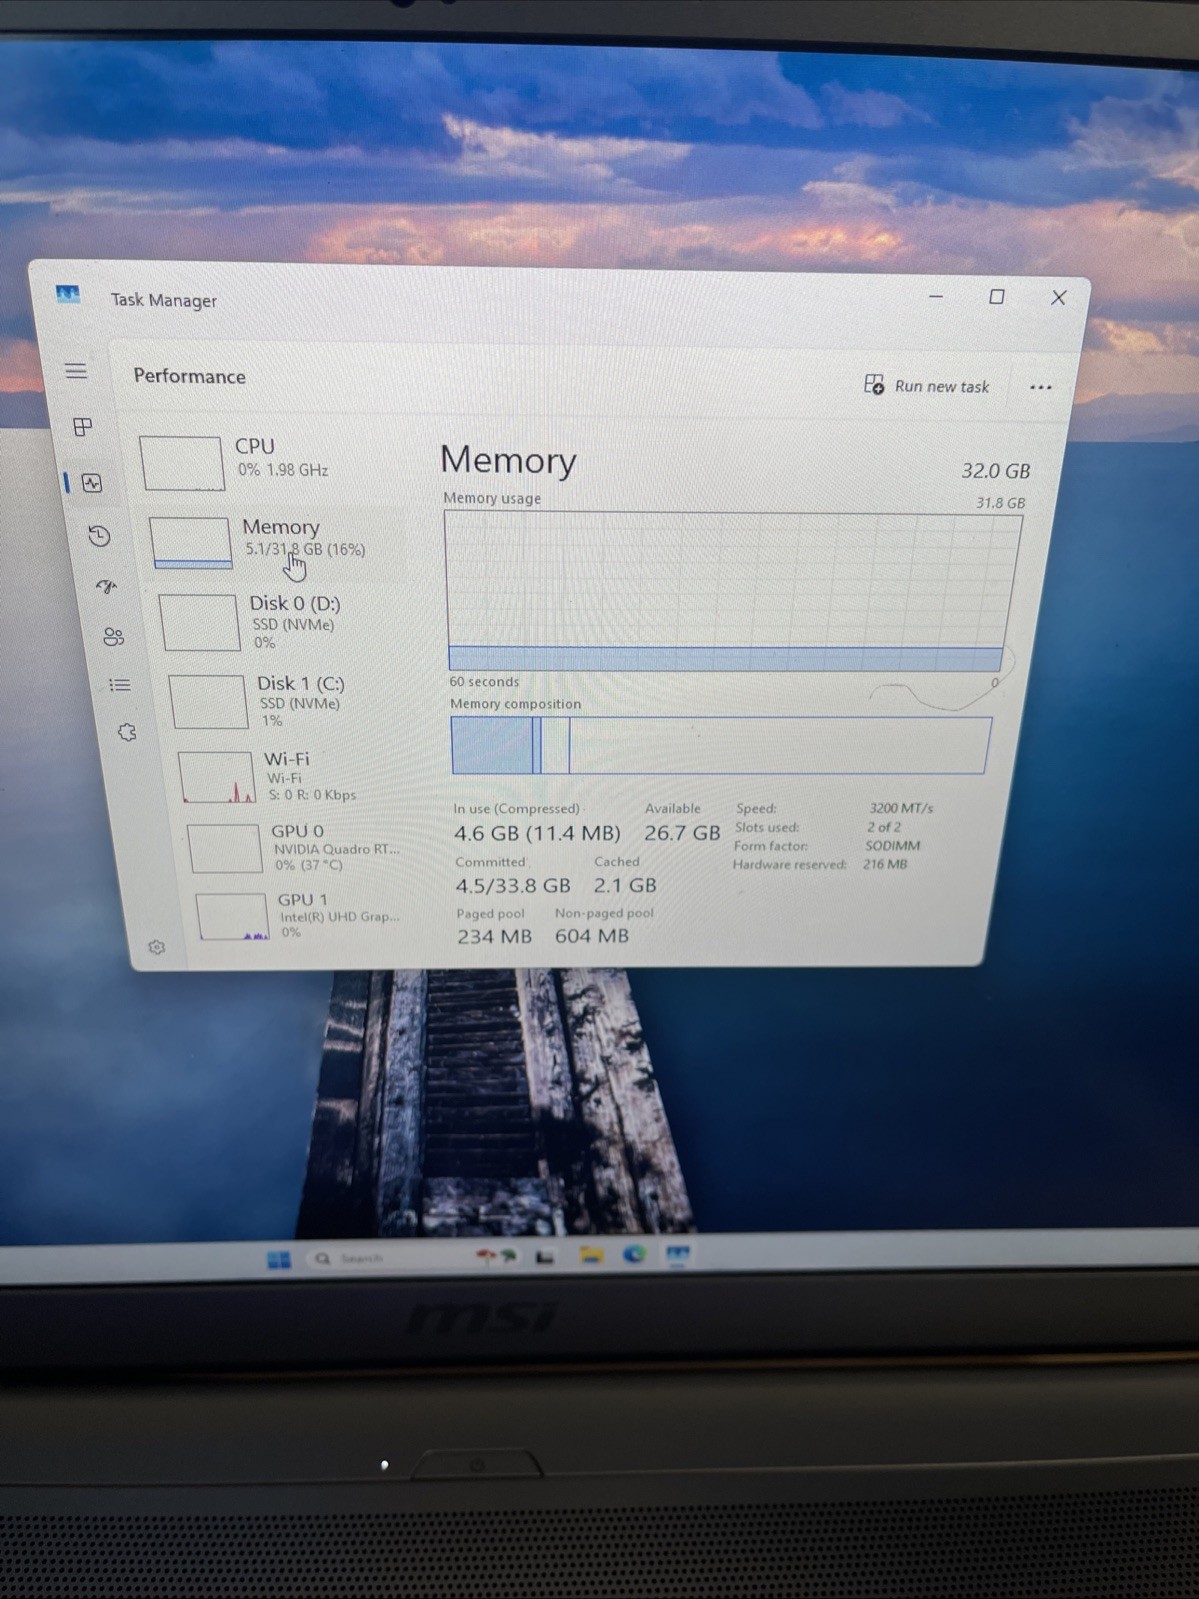Click the '216 MB' hardware reserved value
Image resolution: width=1199 pixels, height=1599 pixels.
(x=885, y=865)
